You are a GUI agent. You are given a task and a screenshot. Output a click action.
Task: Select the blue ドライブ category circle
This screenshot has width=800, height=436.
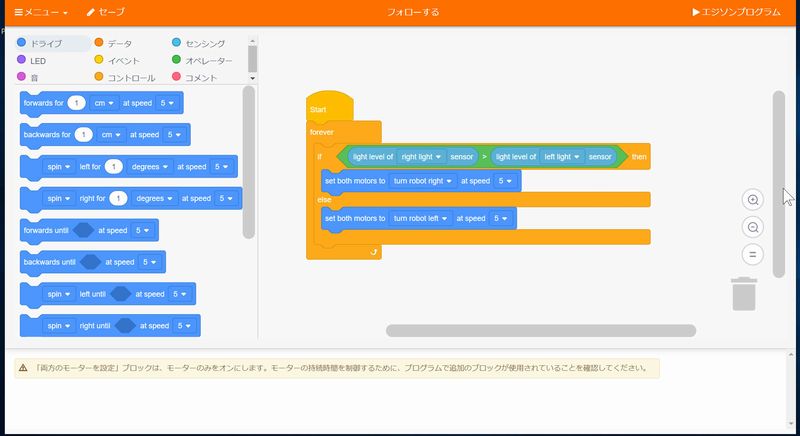pyautogui.click(x=22, y=43)
